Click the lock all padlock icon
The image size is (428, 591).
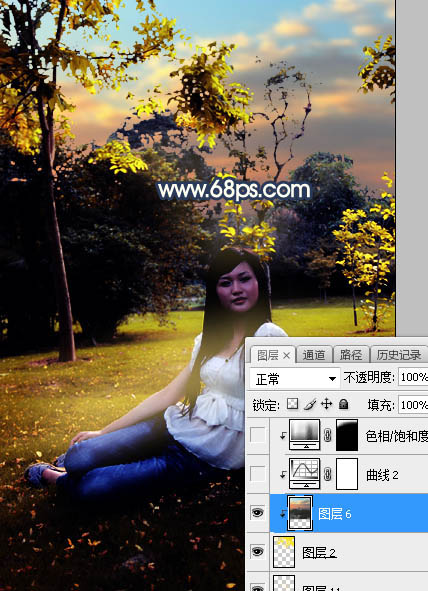point(343,404)
